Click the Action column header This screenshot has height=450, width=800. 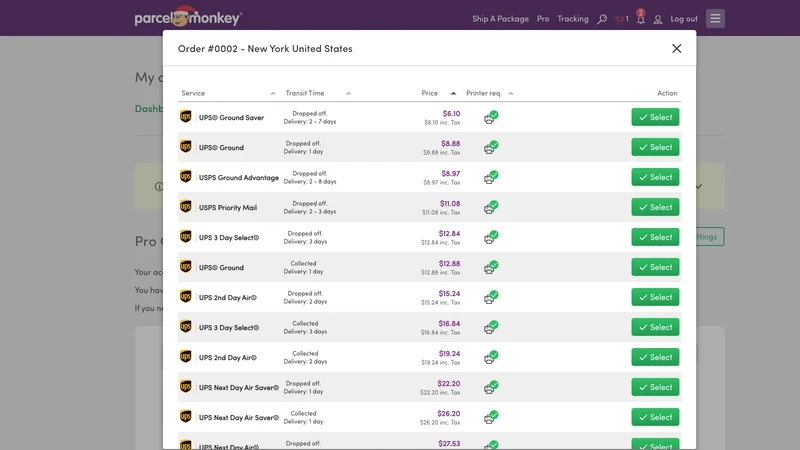tap(667, 93)
